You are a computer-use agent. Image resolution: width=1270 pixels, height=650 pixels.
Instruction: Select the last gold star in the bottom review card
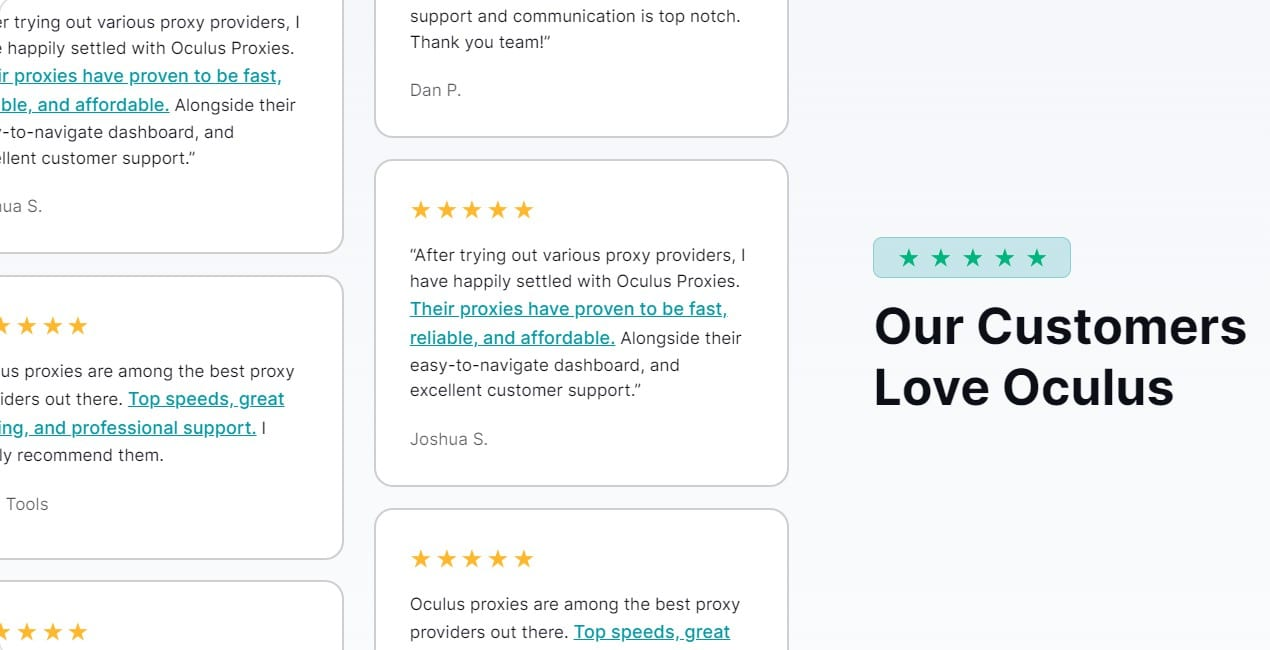tap(525, 558)
